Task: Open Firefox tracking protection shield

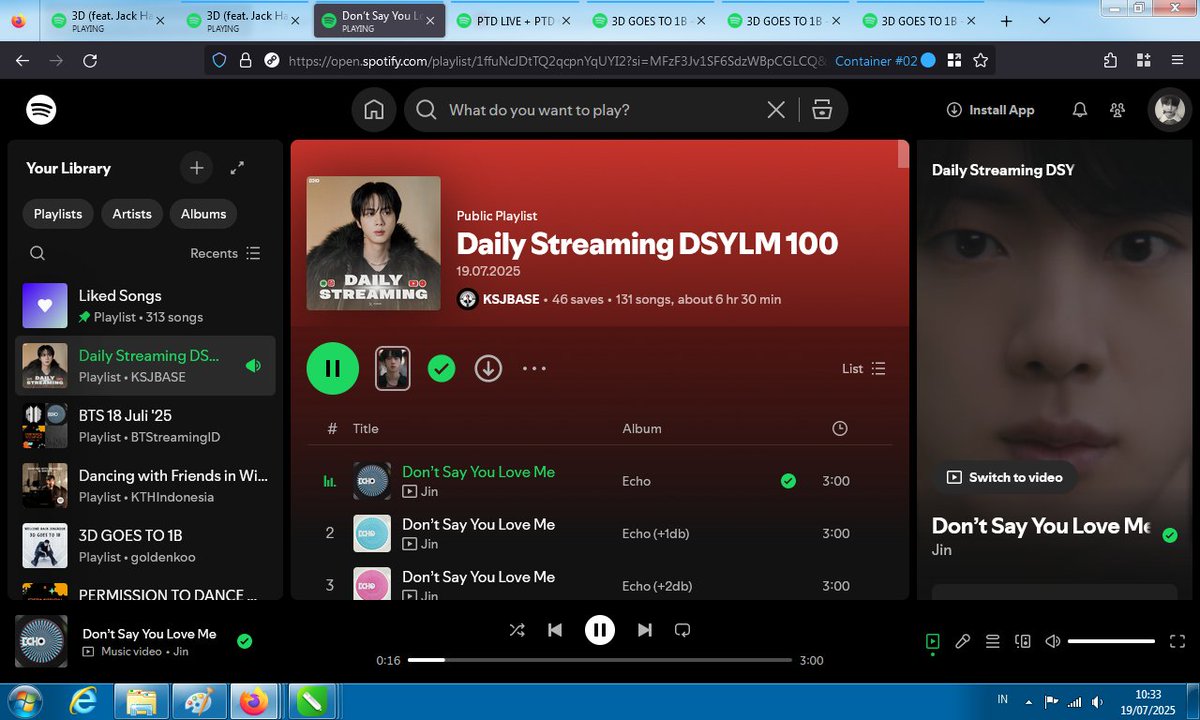Action: click(x=221, y=61)
